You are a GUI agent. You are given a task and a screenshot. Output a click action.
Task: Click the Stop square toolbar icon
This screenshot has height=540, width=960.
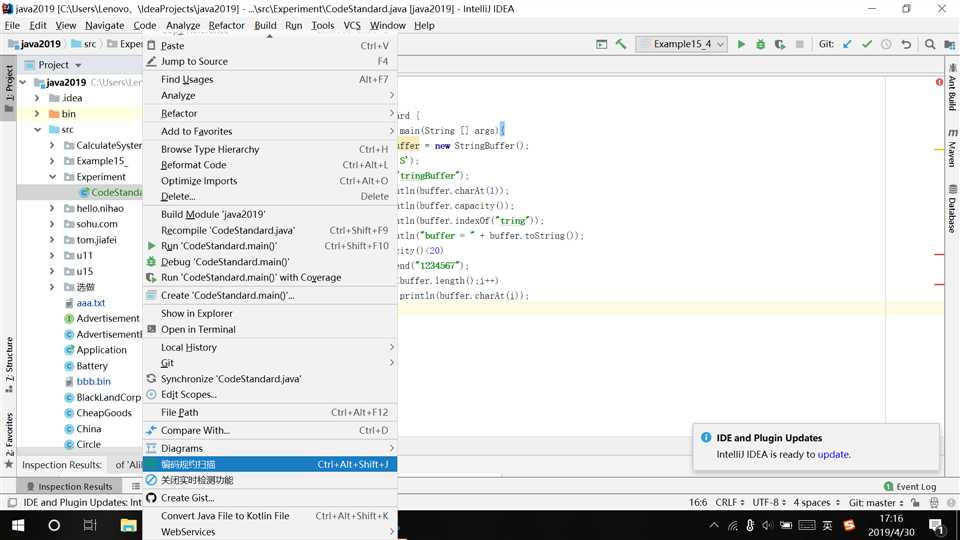point(799,44)
